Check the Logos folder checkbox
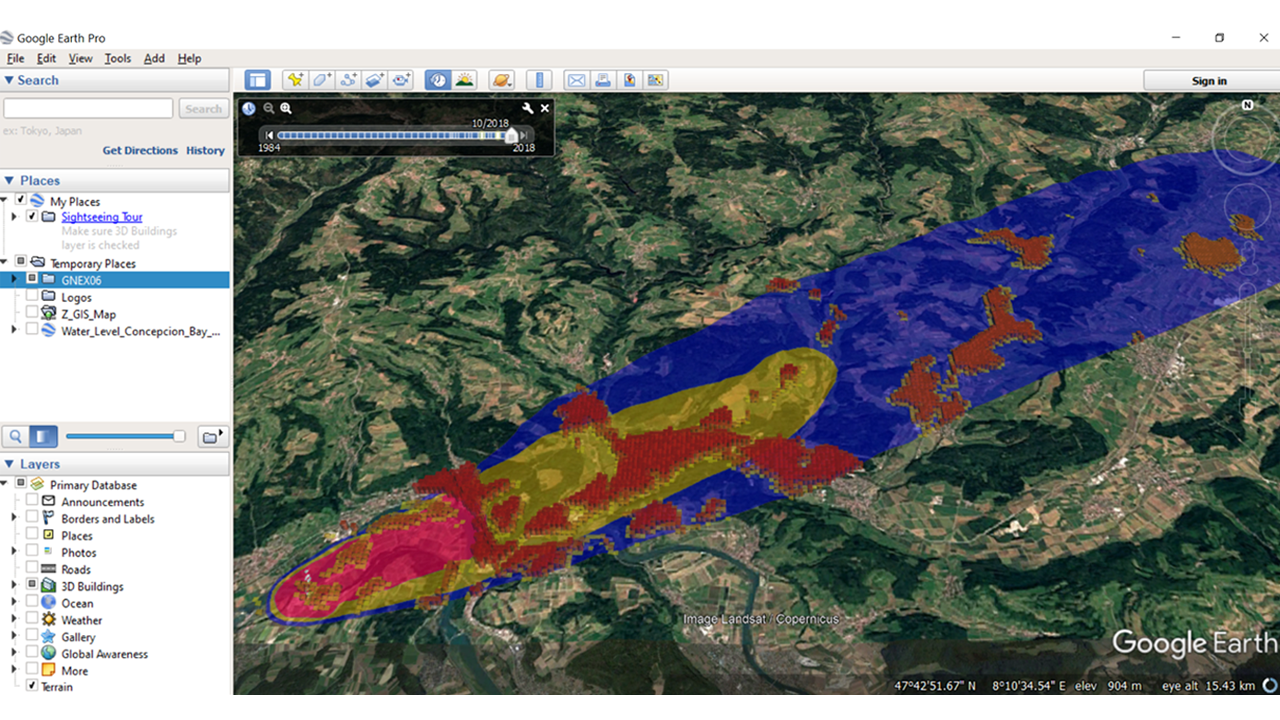The width and height of the screenshot is (1280, 720). coord(32,297)
